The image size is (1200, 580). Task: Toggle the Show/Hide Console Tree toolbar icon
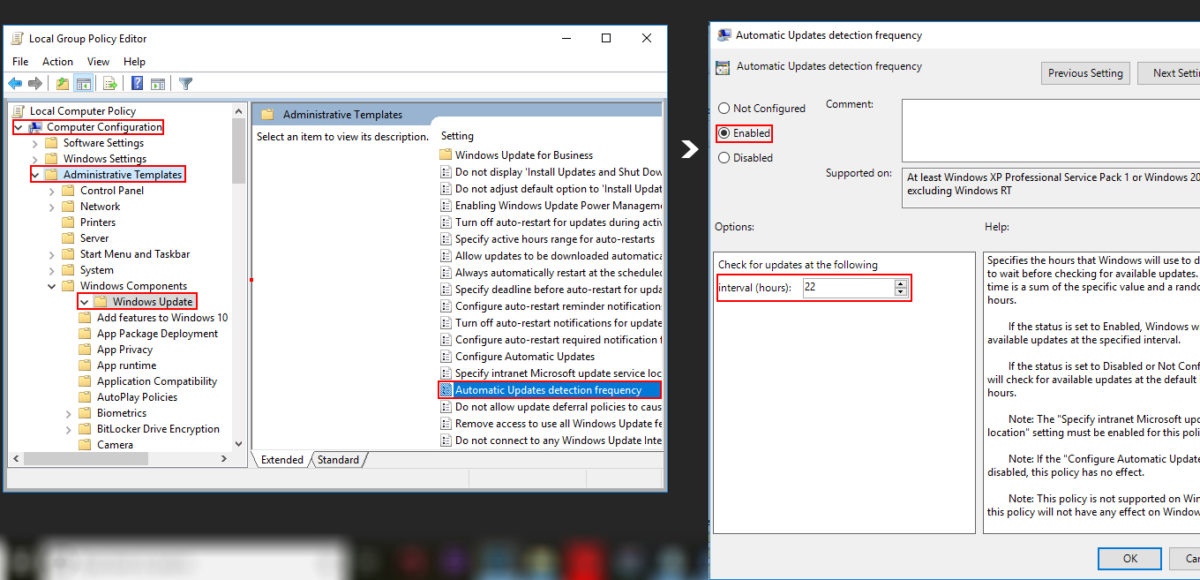[x=83, y=83]
